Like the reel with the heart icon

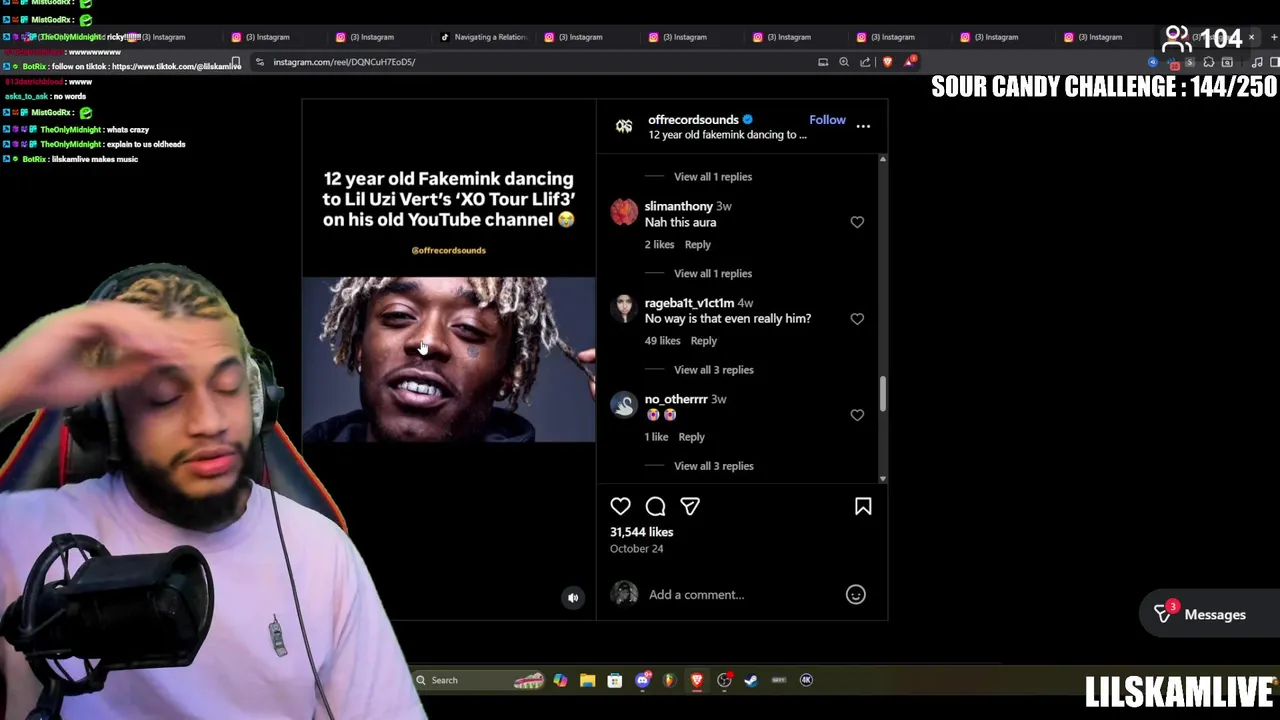coord(620,506)
